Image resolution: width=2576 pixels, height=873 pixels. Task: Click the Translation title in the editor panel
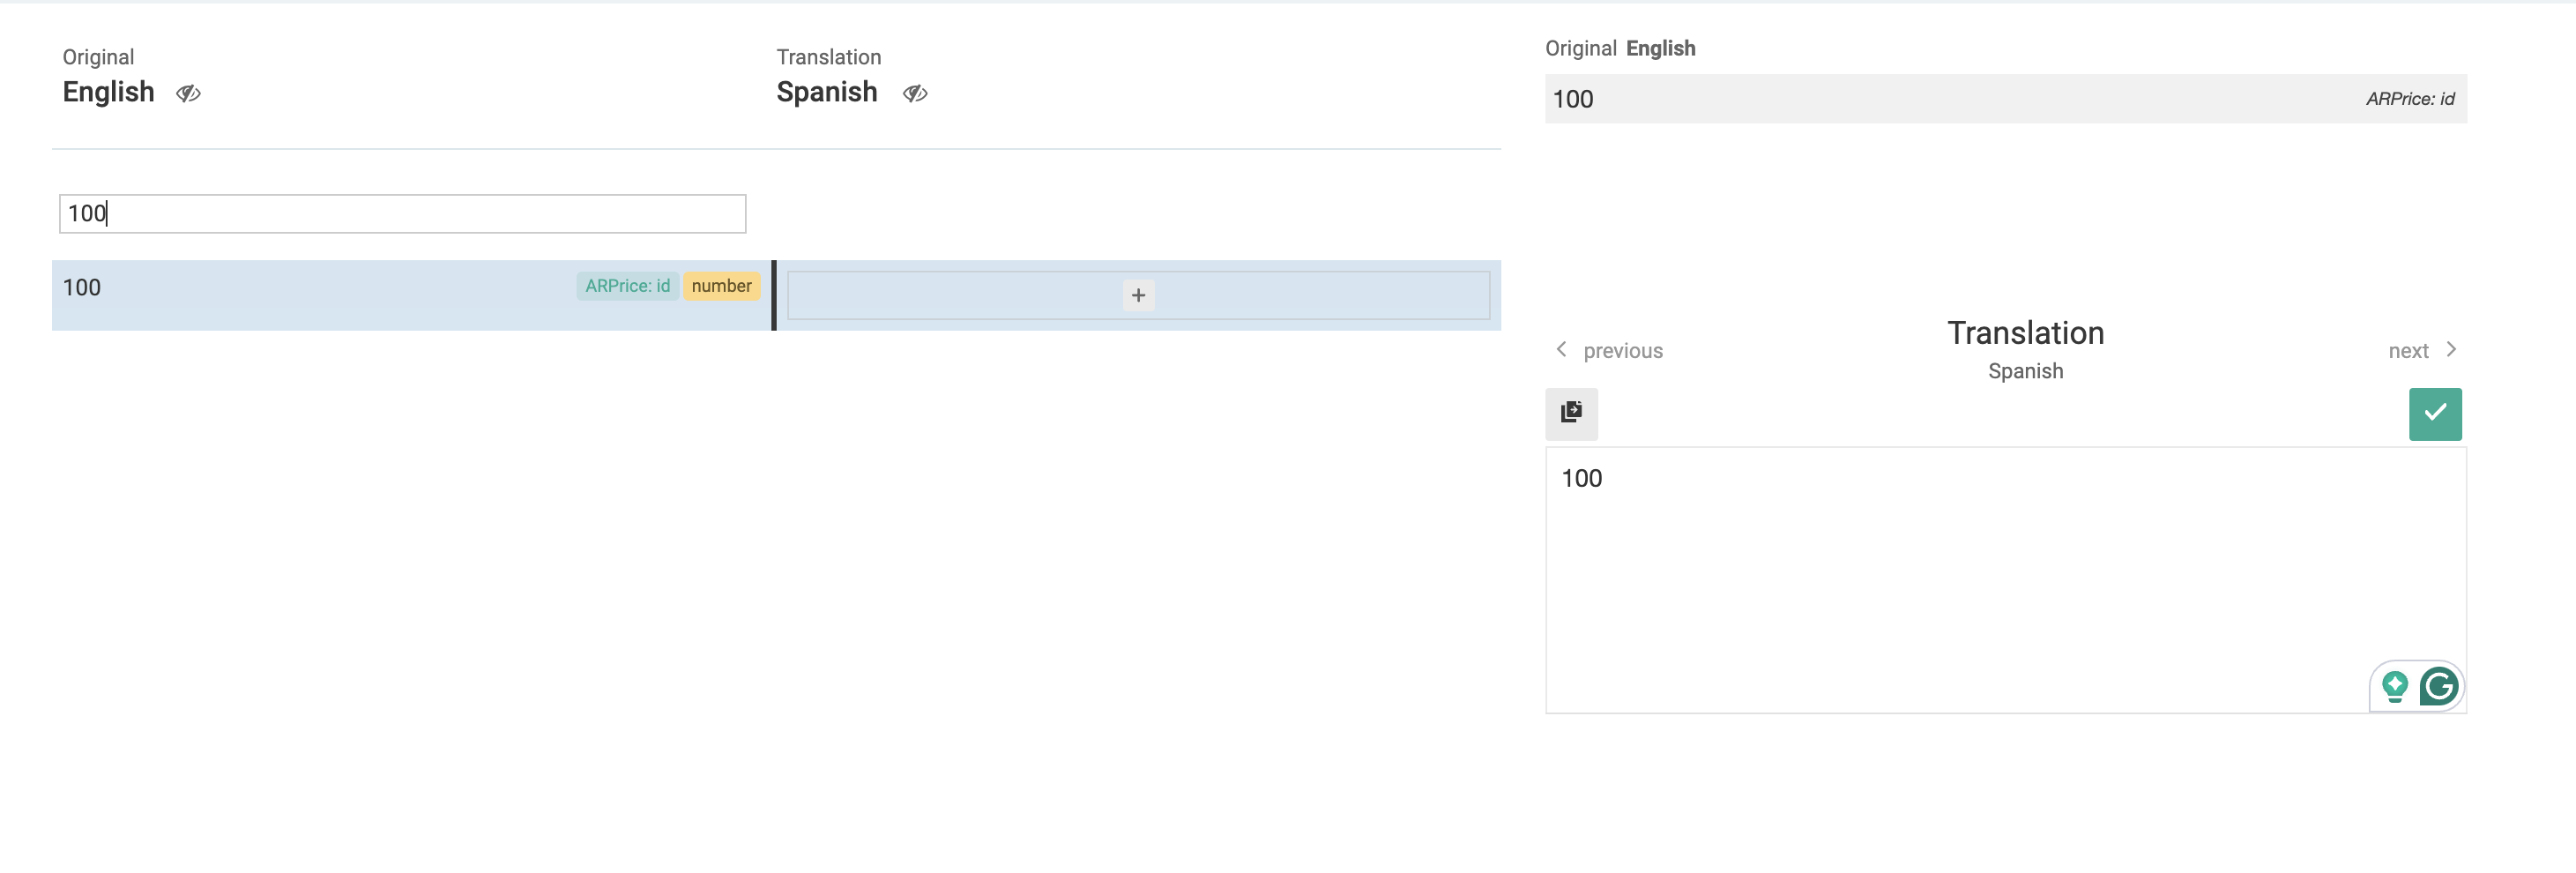point(2025,333)
